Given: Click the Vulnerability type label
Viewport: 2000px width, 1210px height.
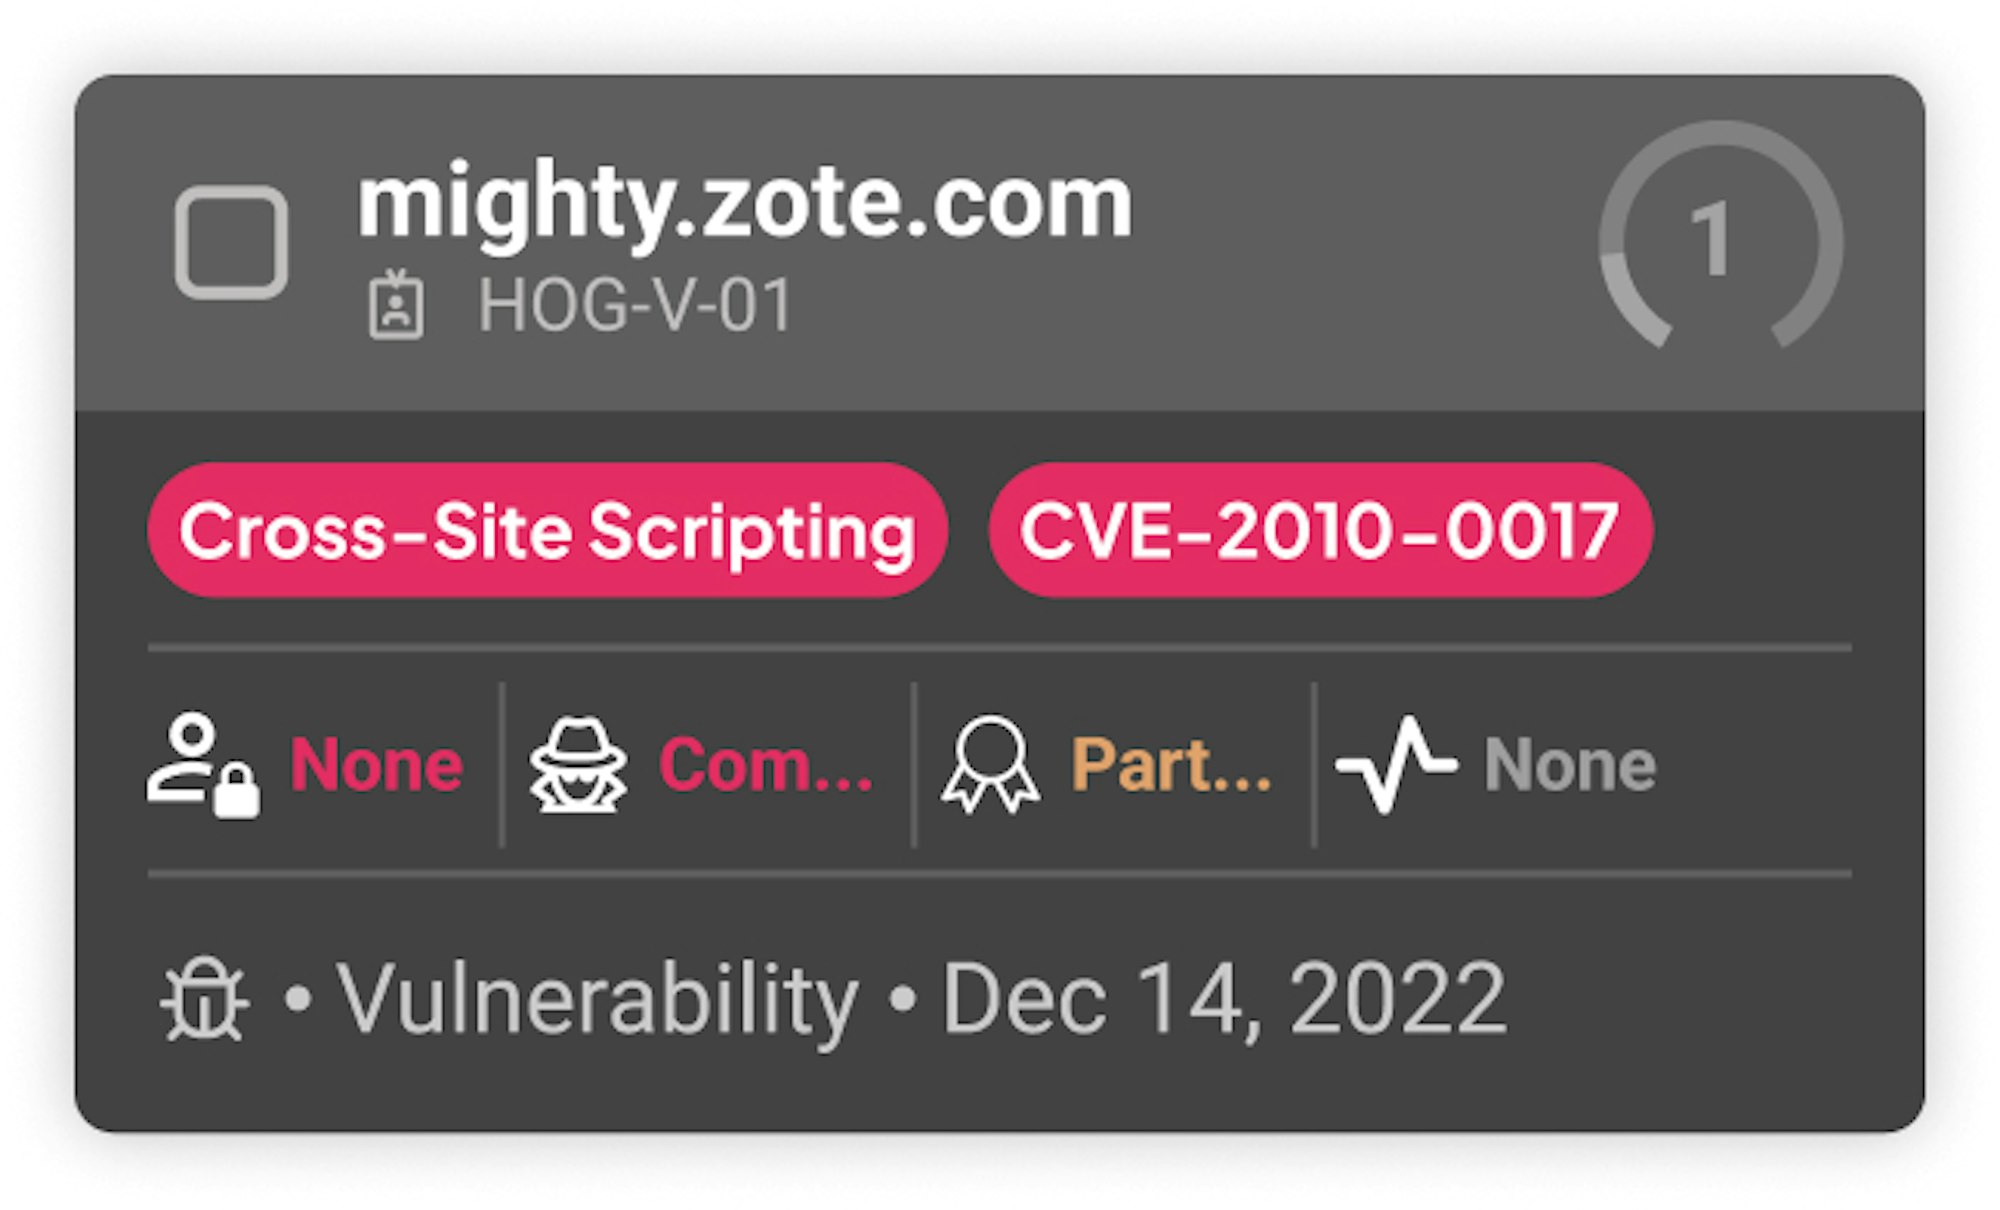Looking at the screenshot, I should pos(597,999).
